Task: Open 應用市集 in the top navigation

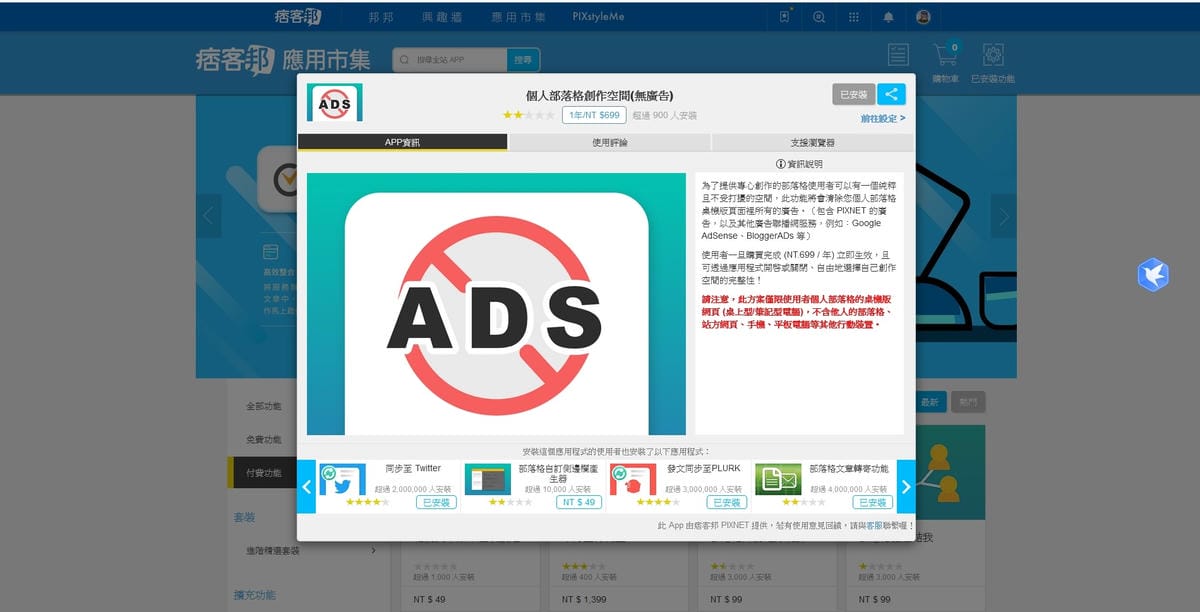Action: click(x=518, y=17)
